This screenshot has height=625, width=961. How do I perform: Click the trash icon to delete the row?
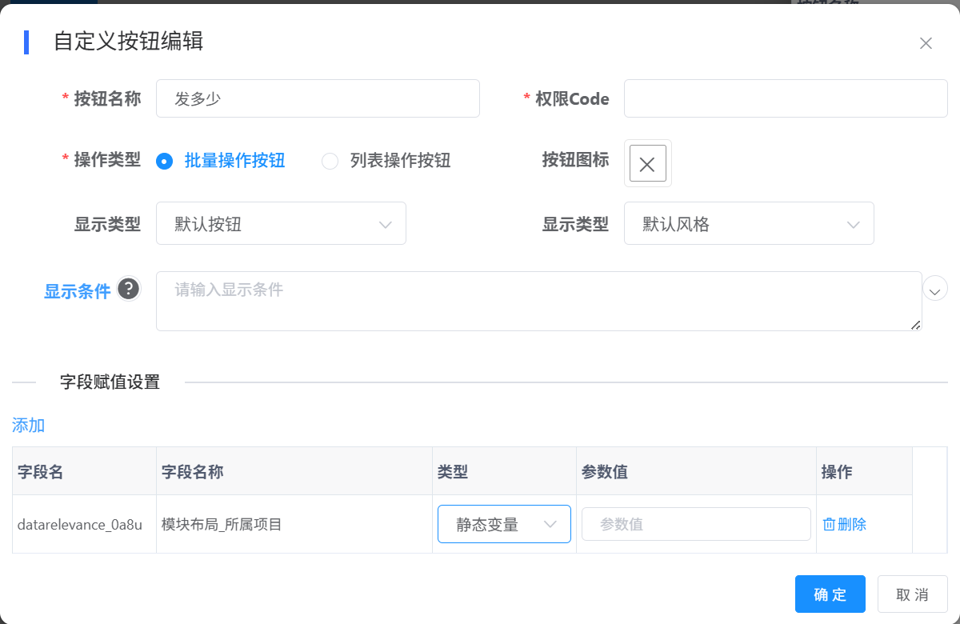(829, 524)
